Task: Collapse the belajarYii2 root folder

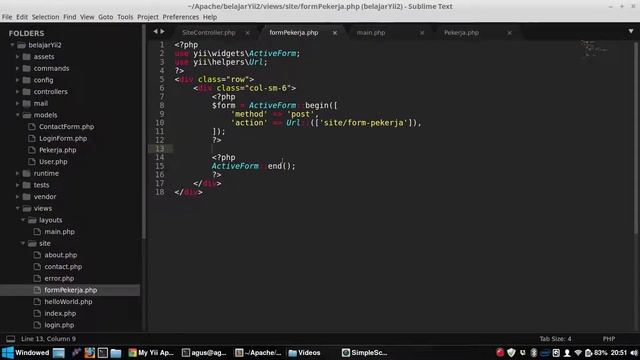Action: click(x=12, y=45)
